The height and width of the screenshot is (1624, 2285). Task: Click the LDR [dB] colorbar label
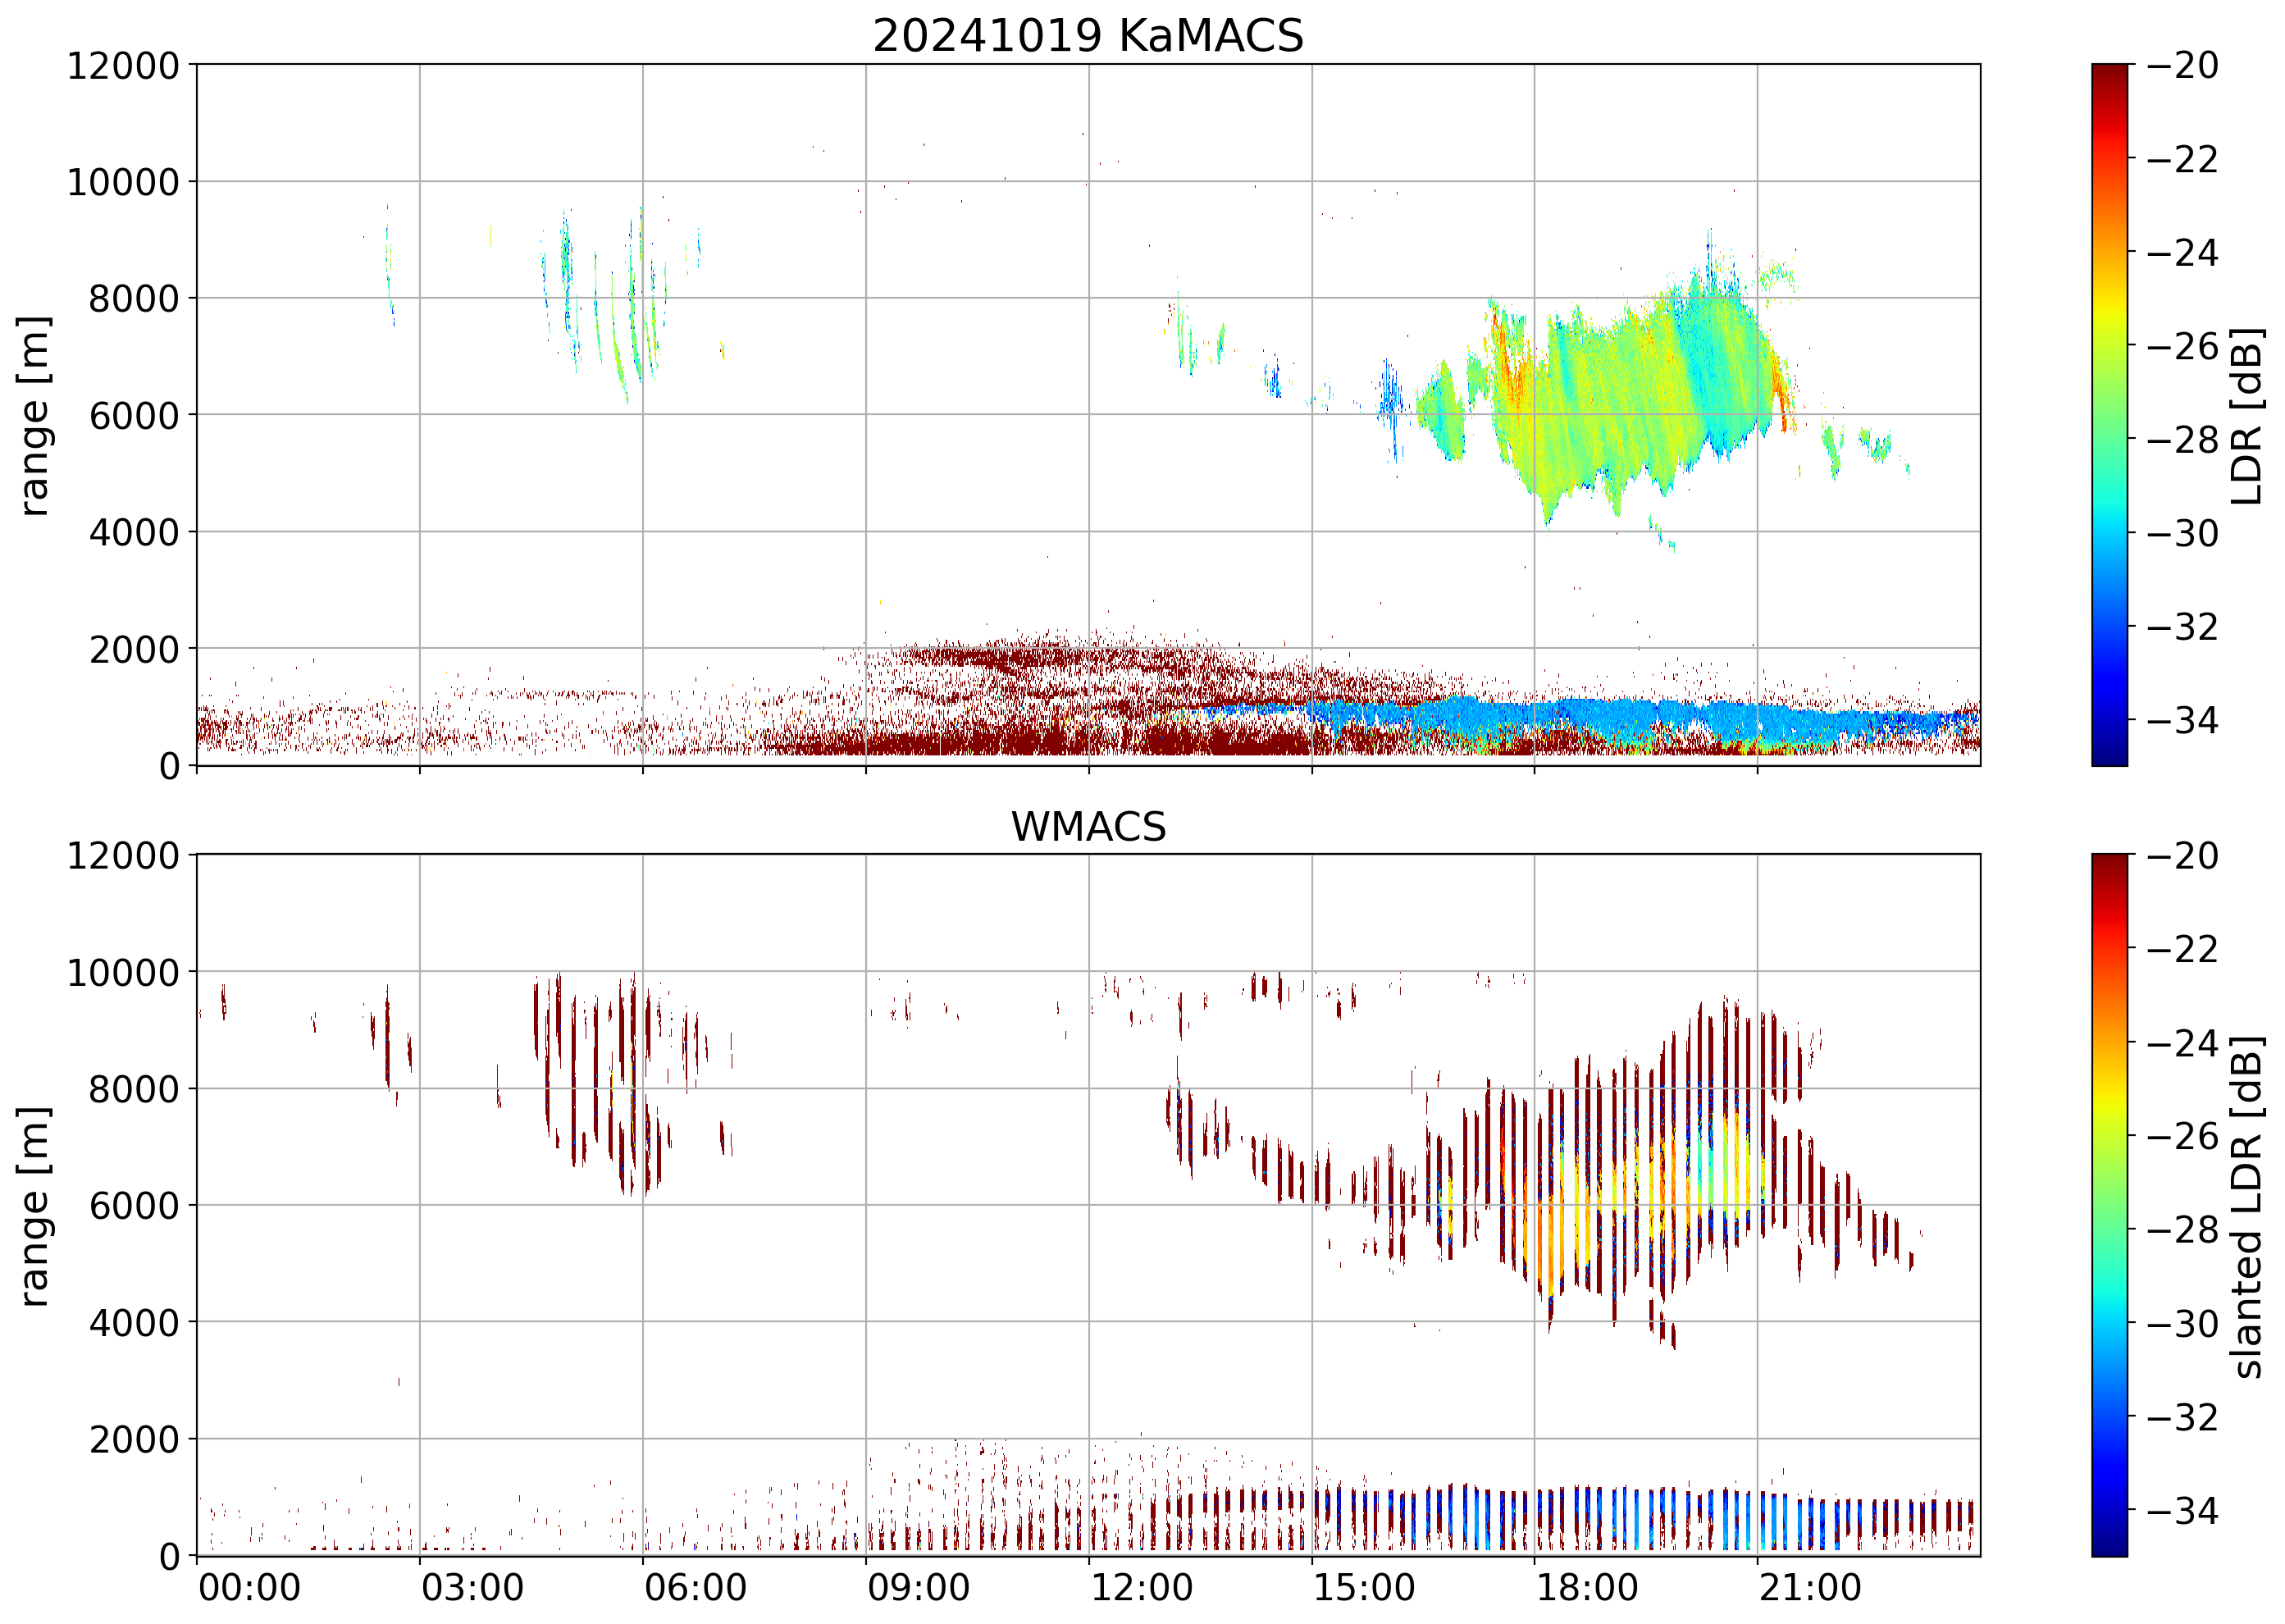2246,415
